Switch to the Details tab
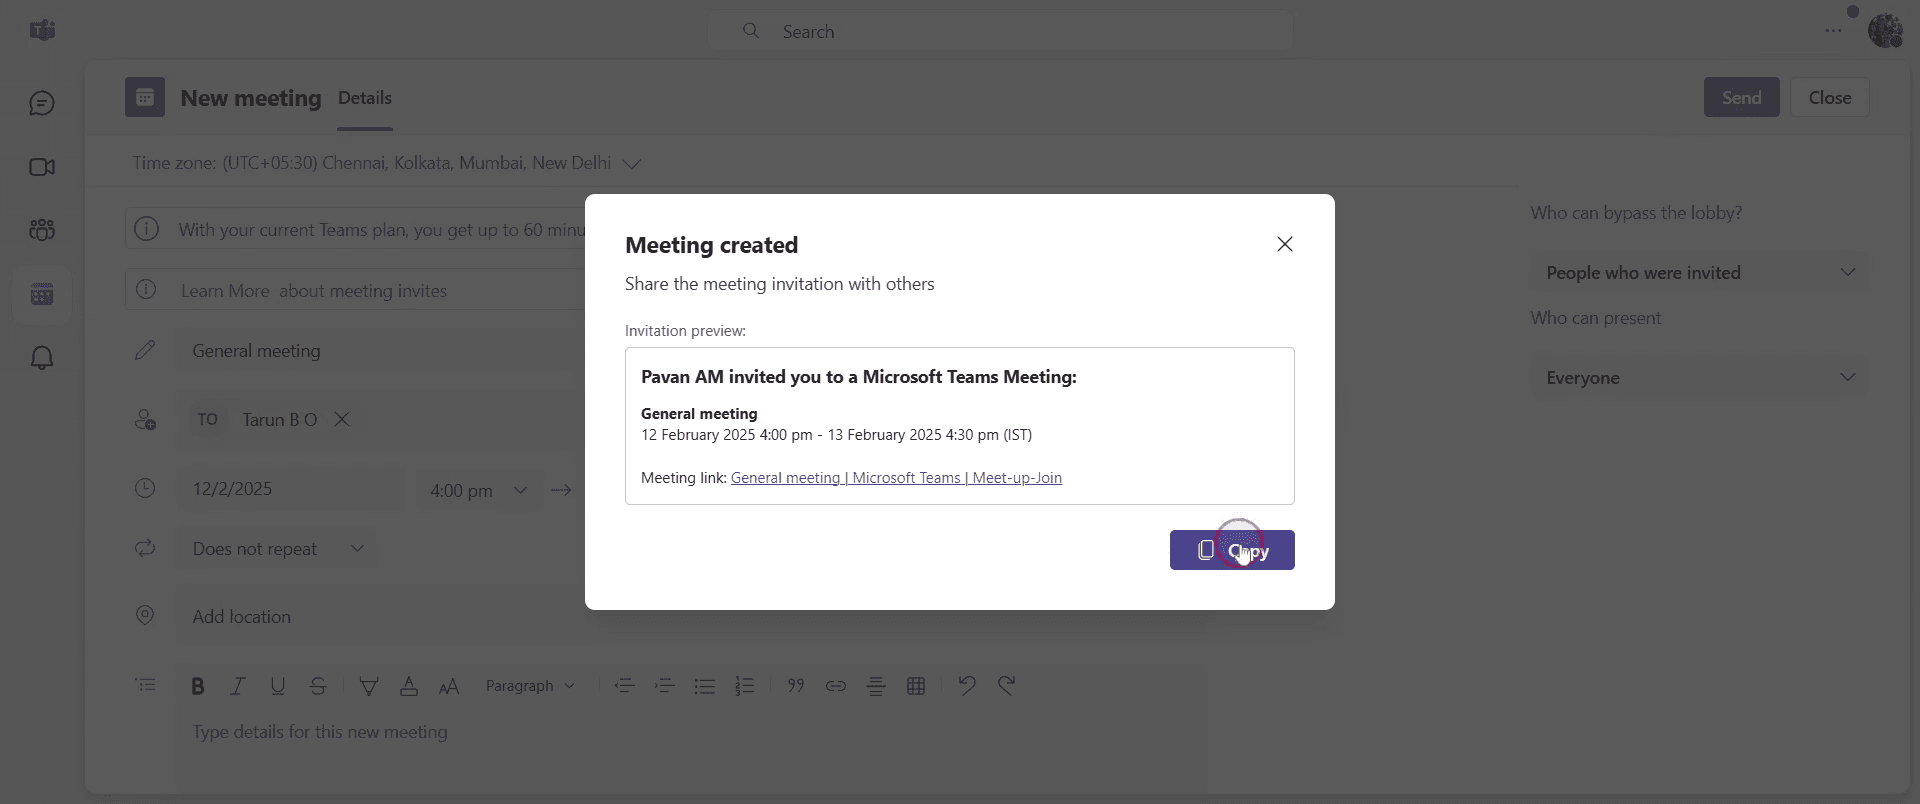 [365, 98]
